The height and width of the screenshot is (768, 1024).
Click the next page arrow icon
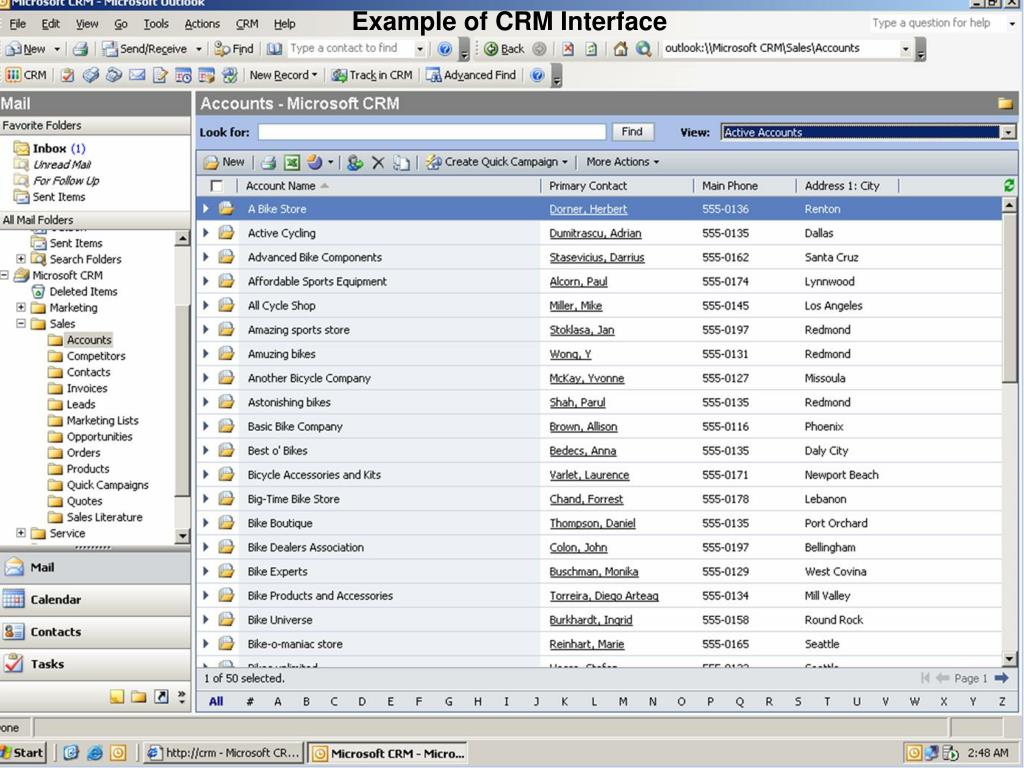[1001, 678]
